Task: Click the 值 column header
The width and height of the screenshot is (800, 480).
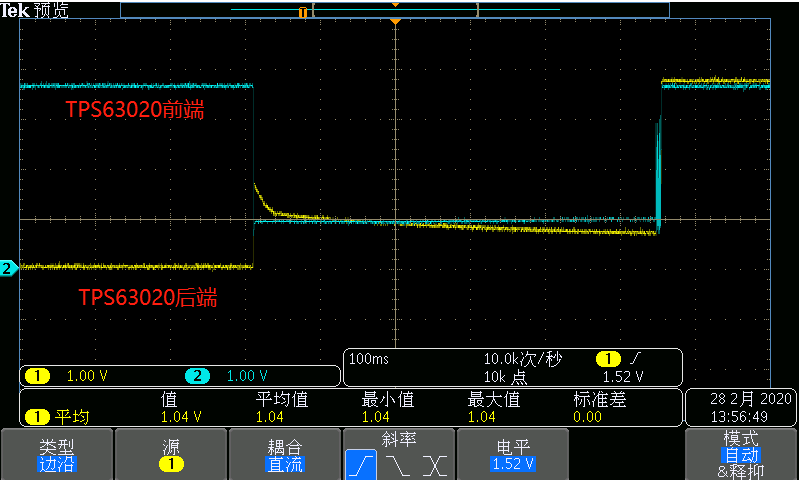Action: point(169,399)
